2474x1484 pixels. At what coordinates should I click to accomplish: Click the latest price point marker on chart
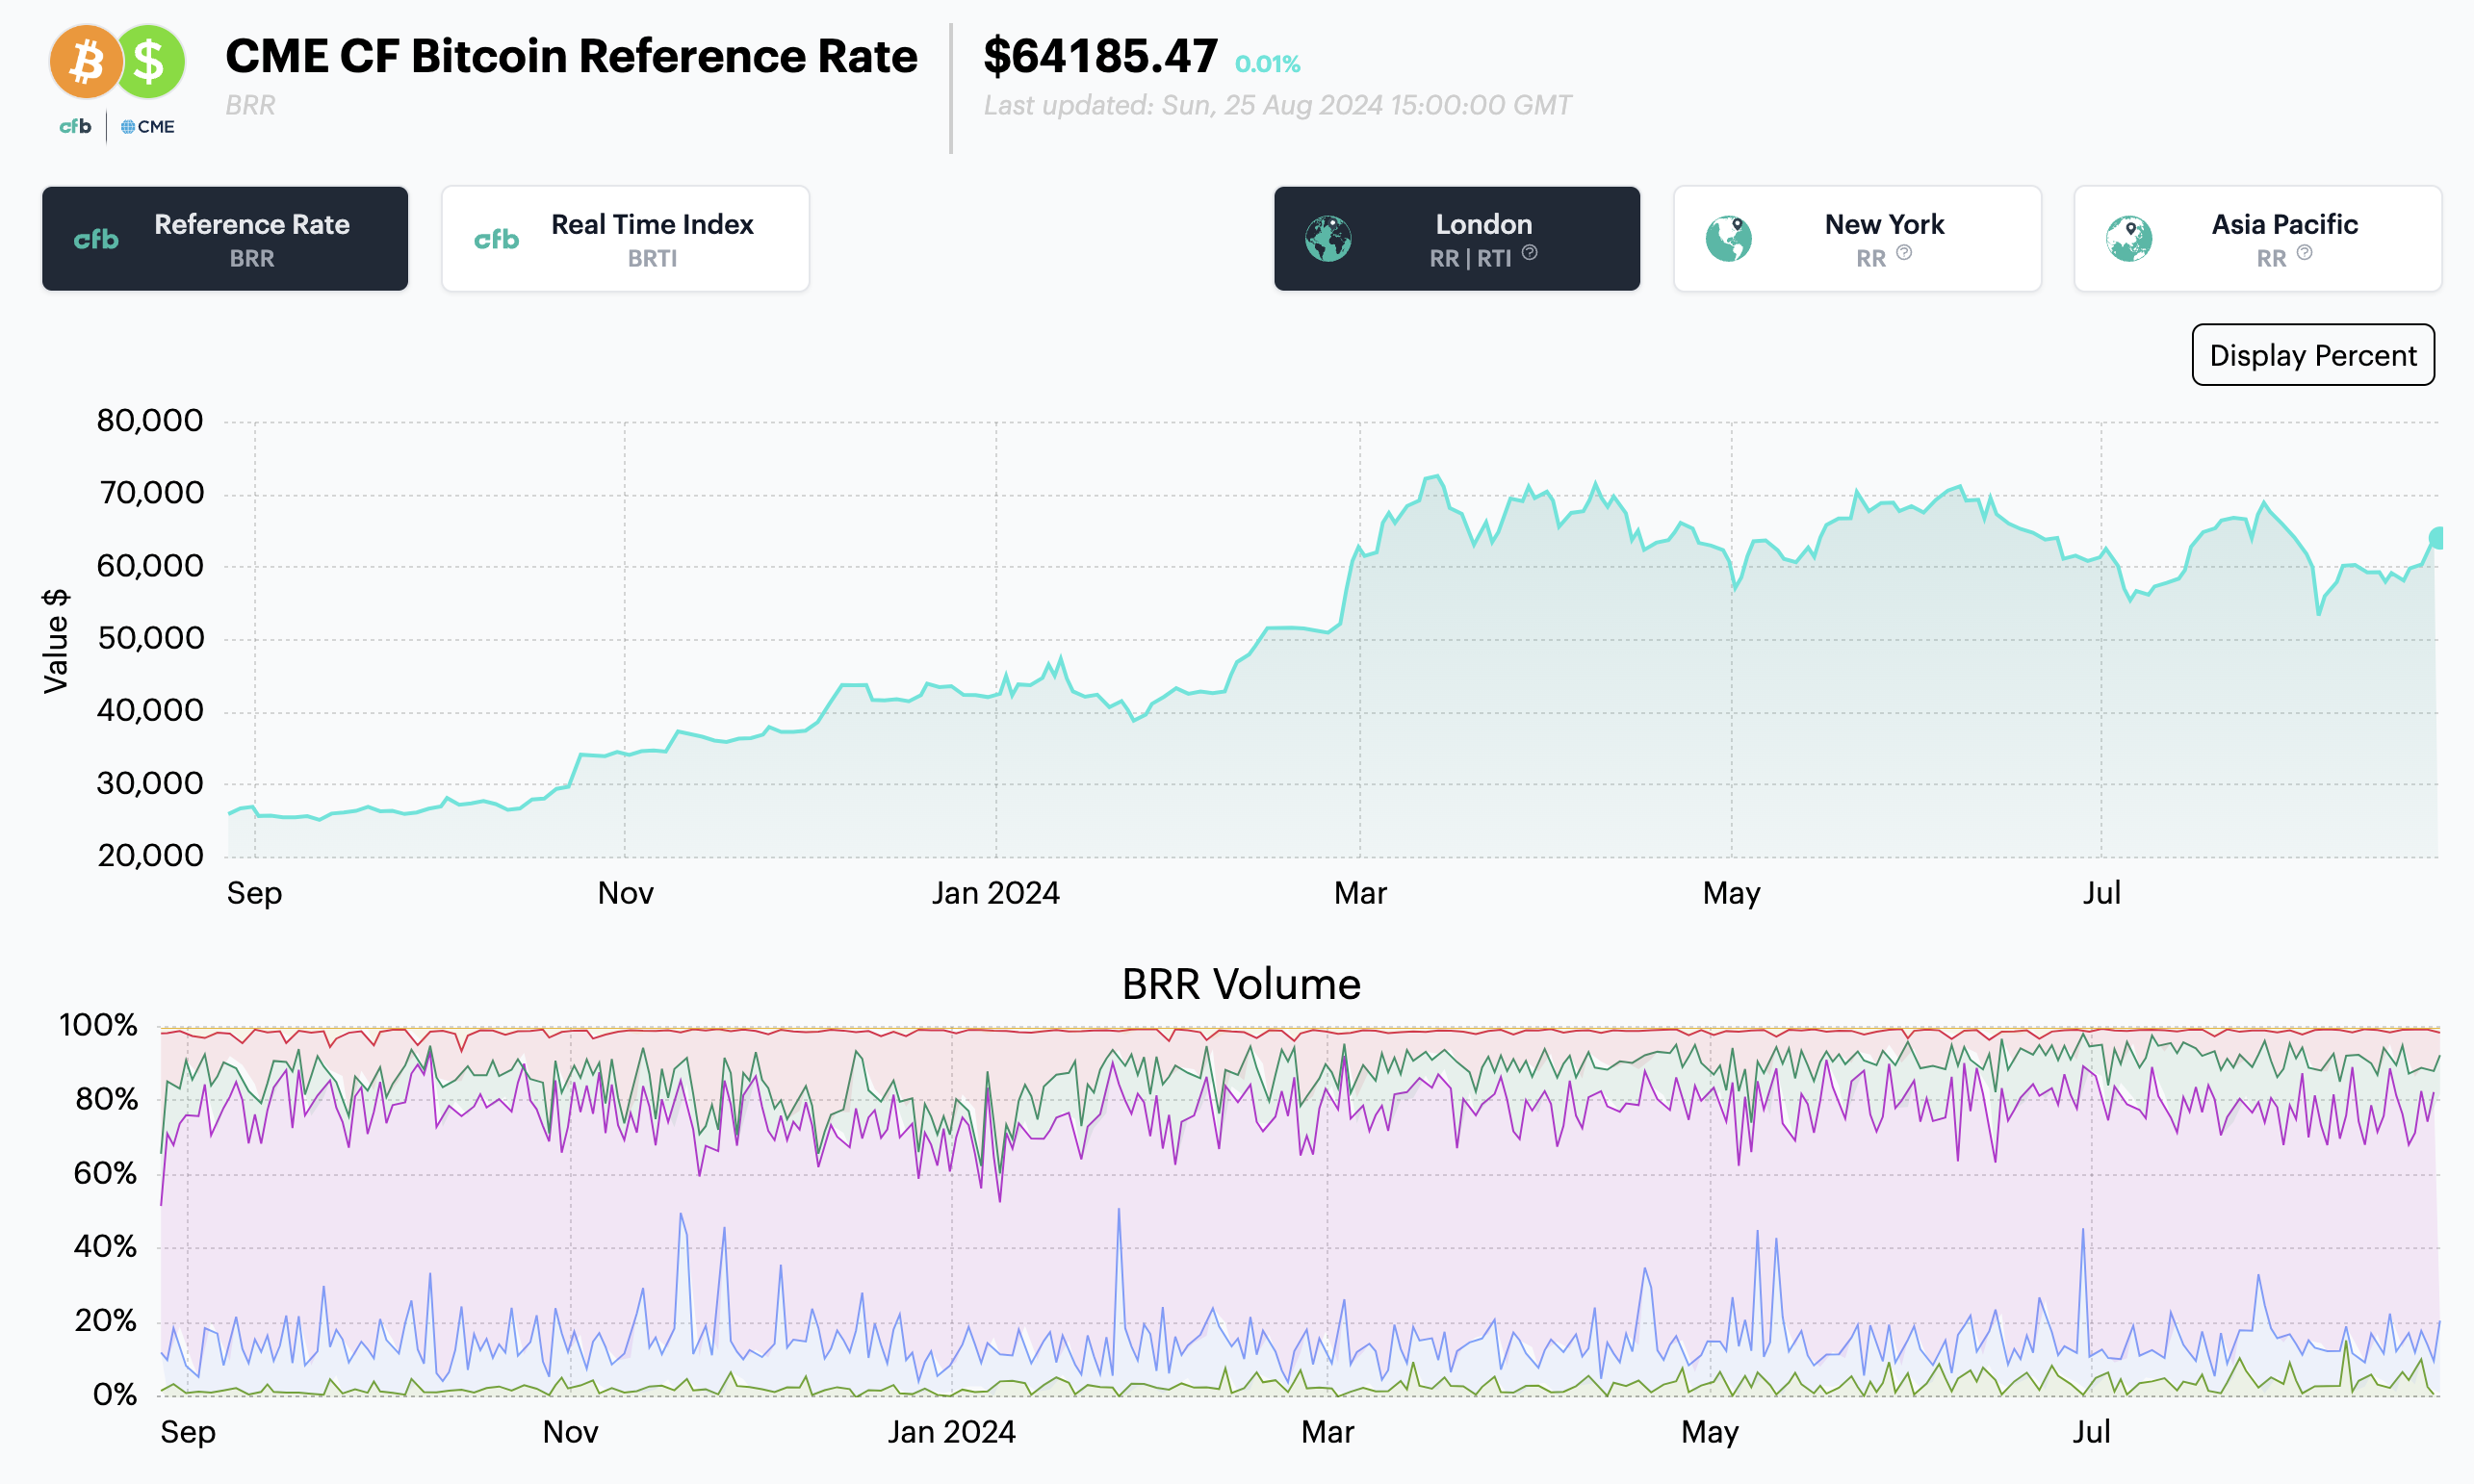pyautogui.click(x=2437, y=538)
